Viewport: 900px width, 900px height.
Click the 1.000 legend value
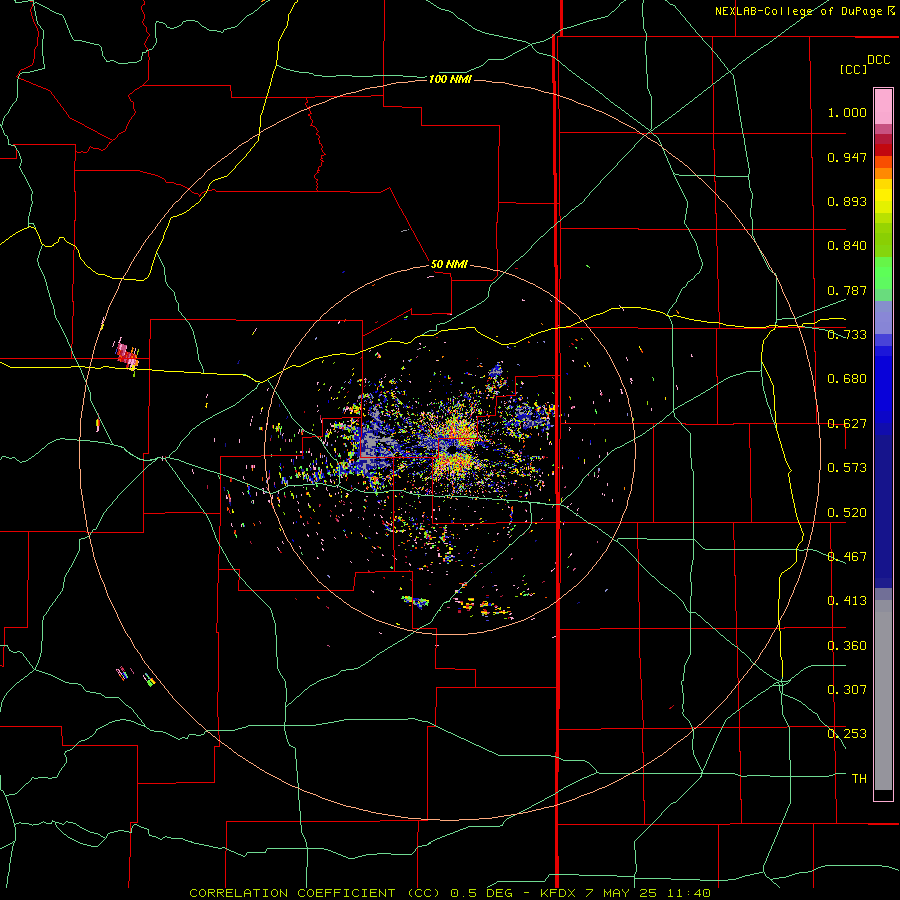(x=847, y=112)
